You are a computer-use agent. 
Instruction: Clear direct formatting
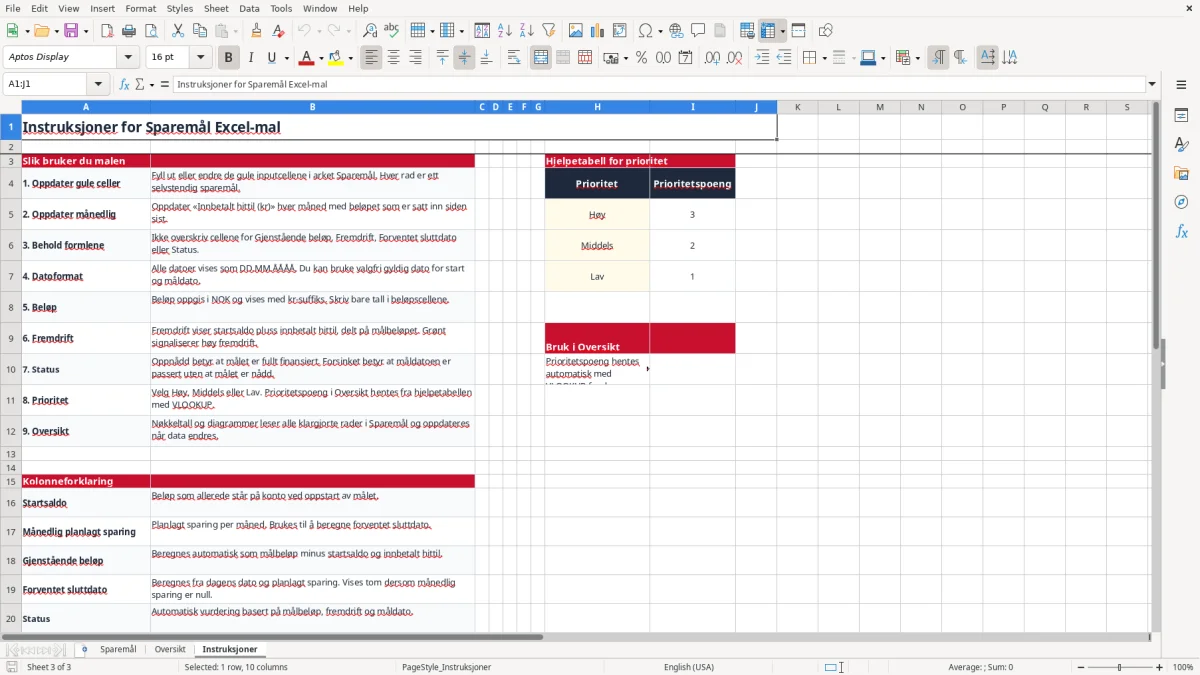[x=278, y=31]
